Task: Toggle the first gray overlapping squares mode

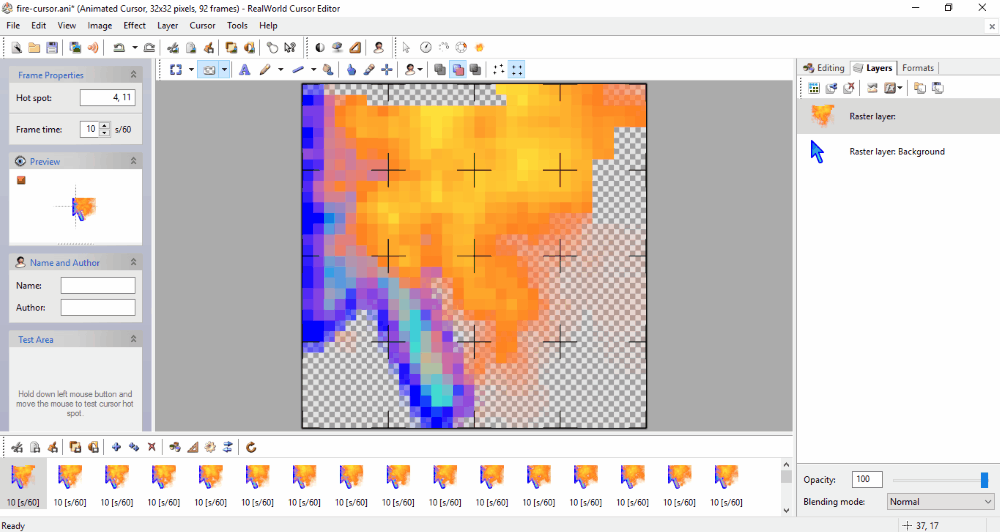Action: [440, 70]
